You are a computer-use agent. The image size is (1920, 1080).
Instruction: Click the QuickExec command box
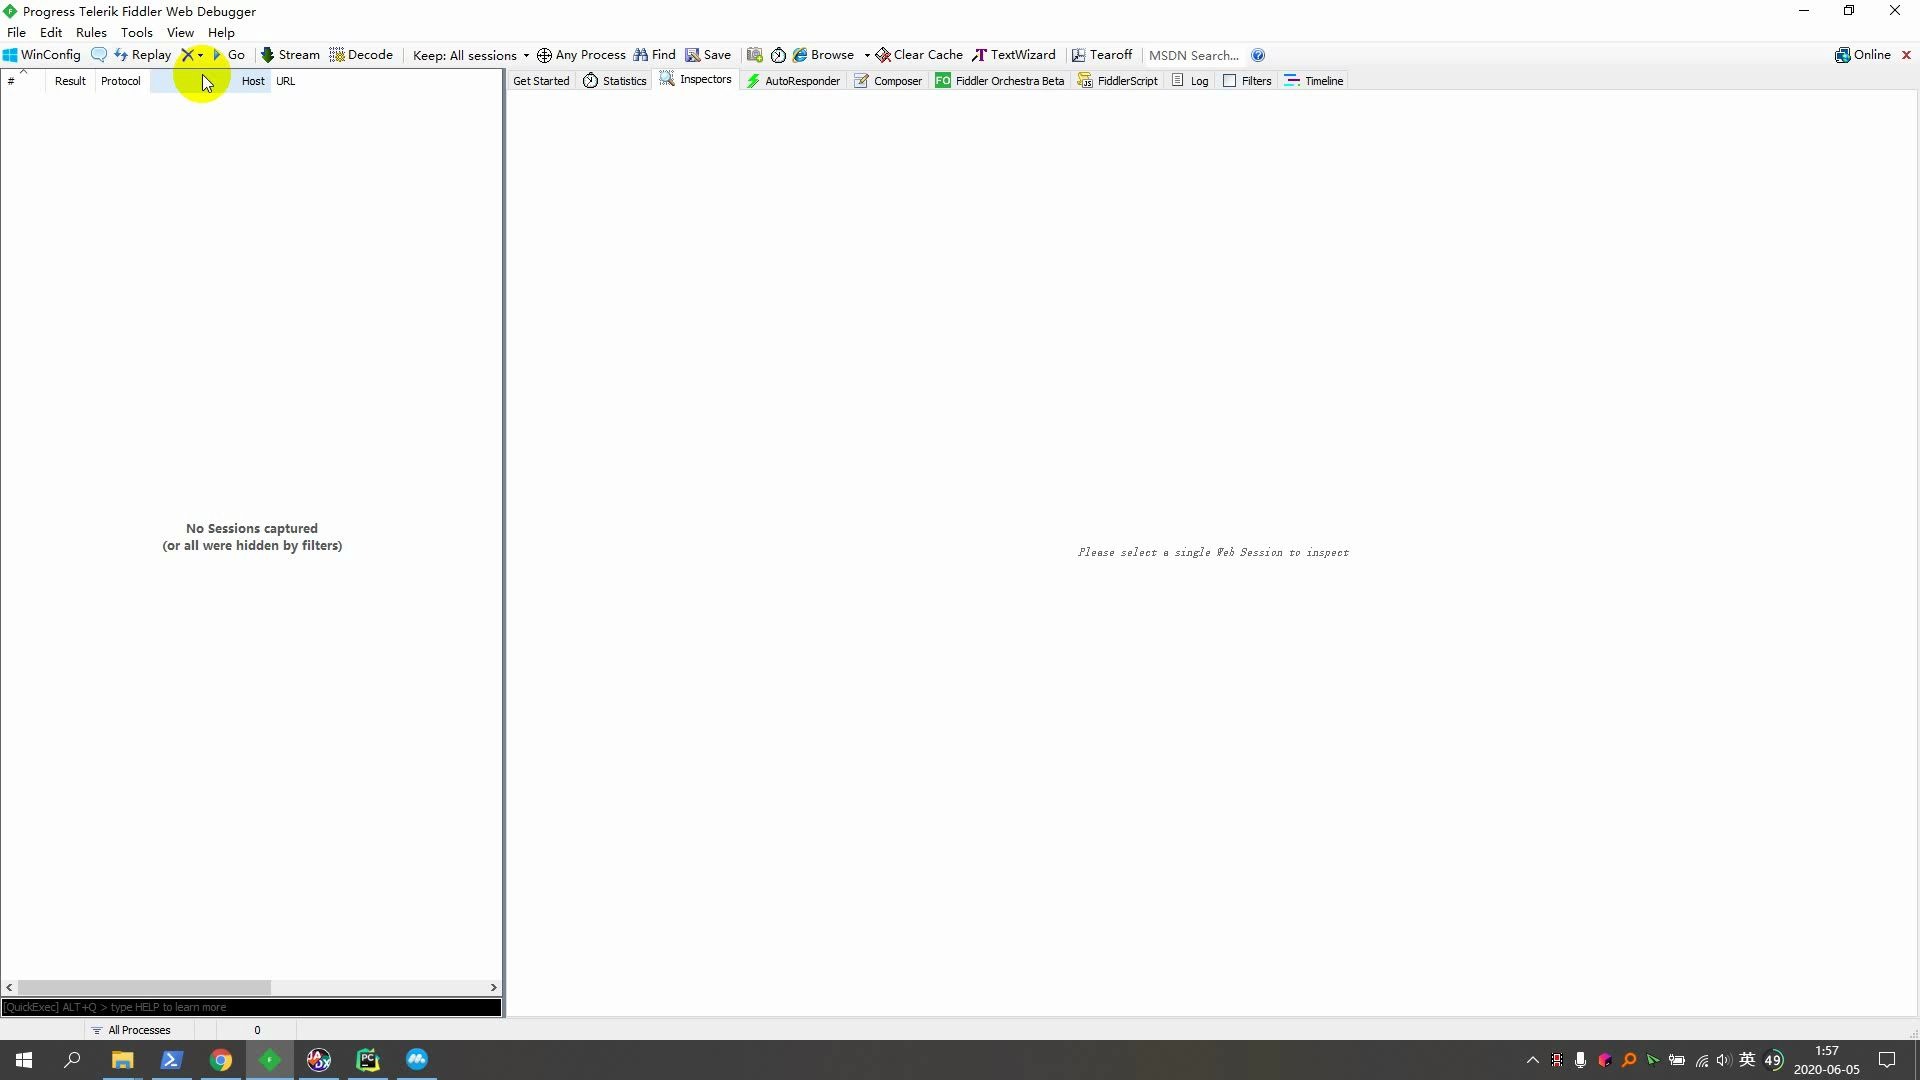coord(251,1007)
